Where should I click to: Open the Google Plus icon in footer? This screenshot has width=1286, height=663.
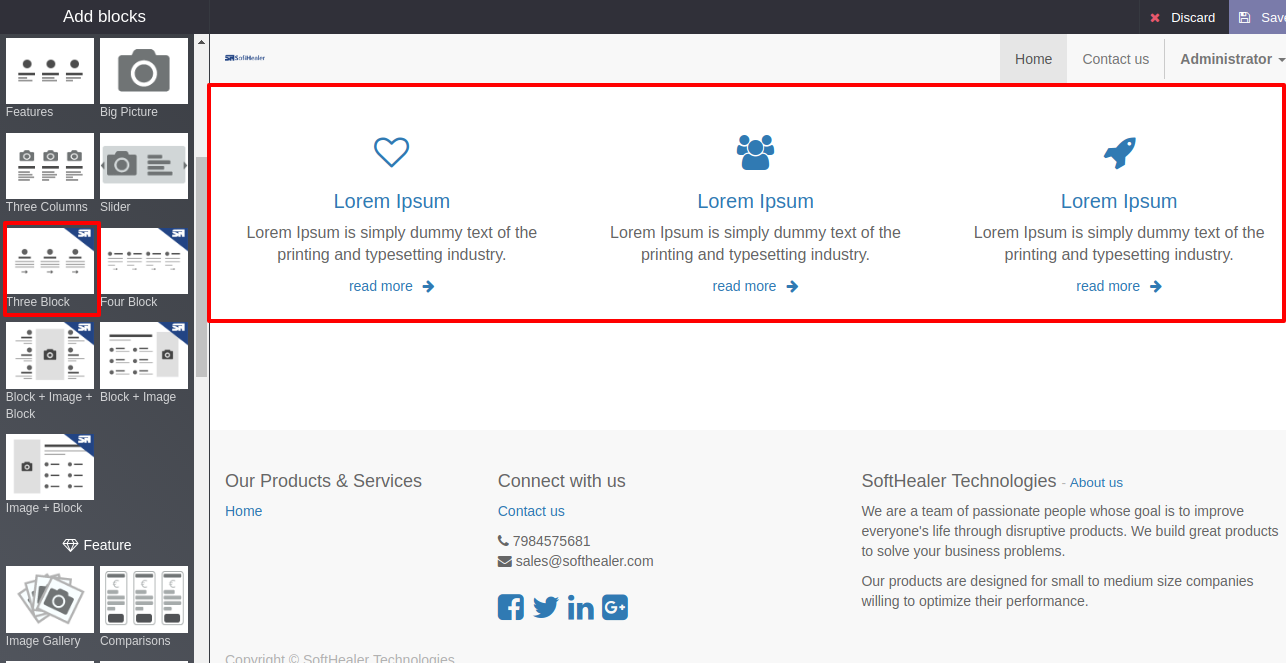click(x=615, y=607)
